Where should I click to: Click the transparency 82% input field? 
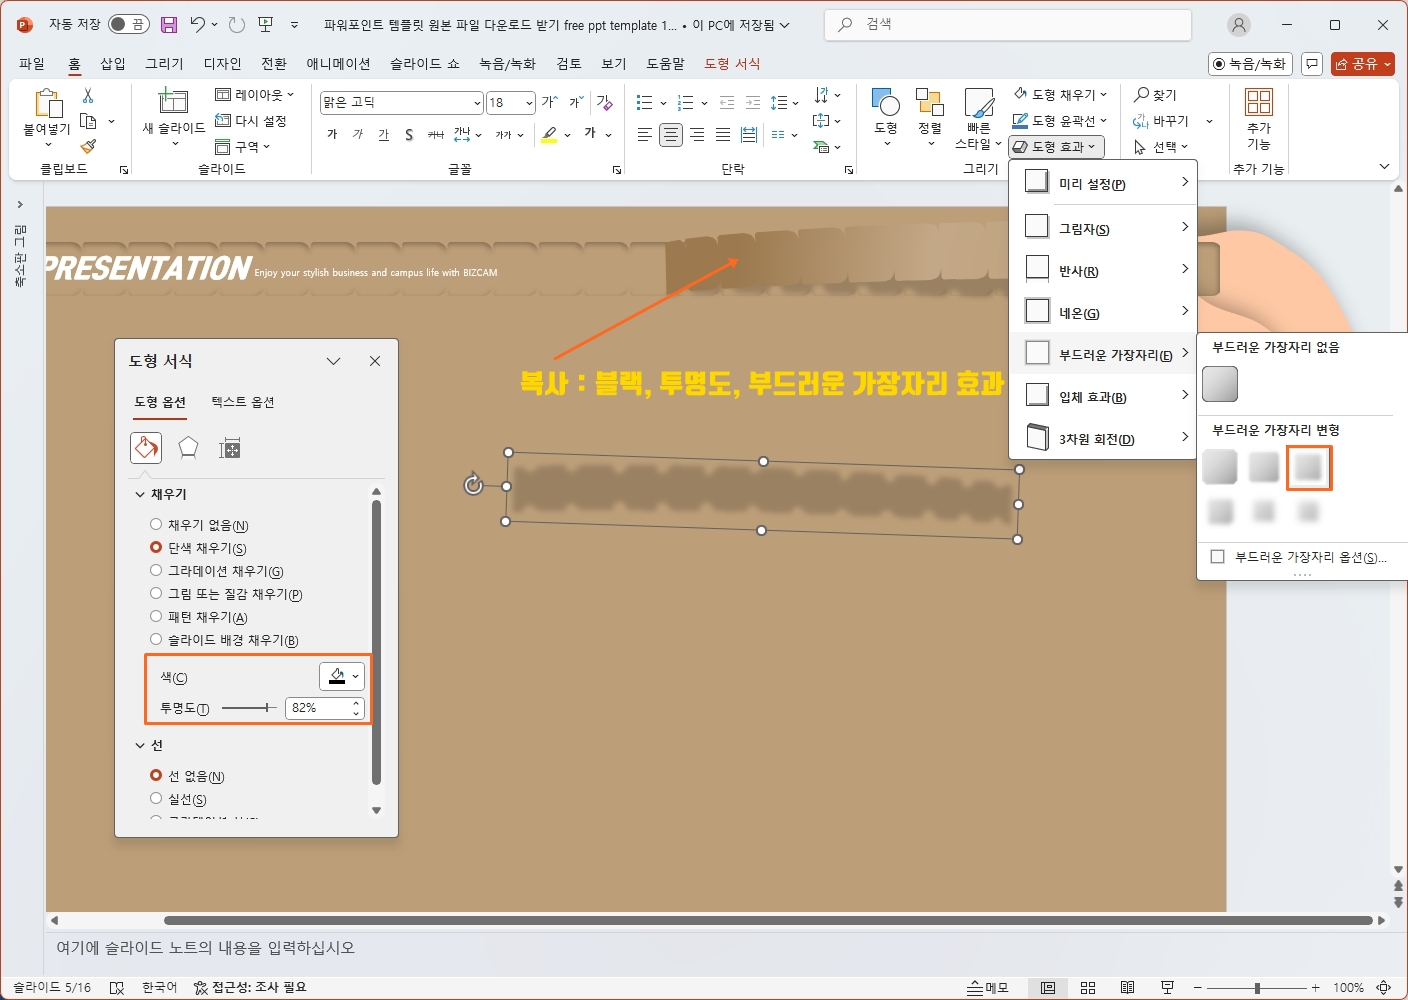pyautogui.click(x=318, y=708)
